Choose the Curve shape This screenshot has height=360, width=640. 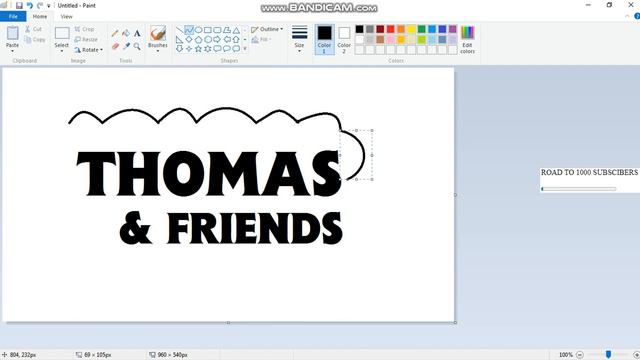point(189,30)
